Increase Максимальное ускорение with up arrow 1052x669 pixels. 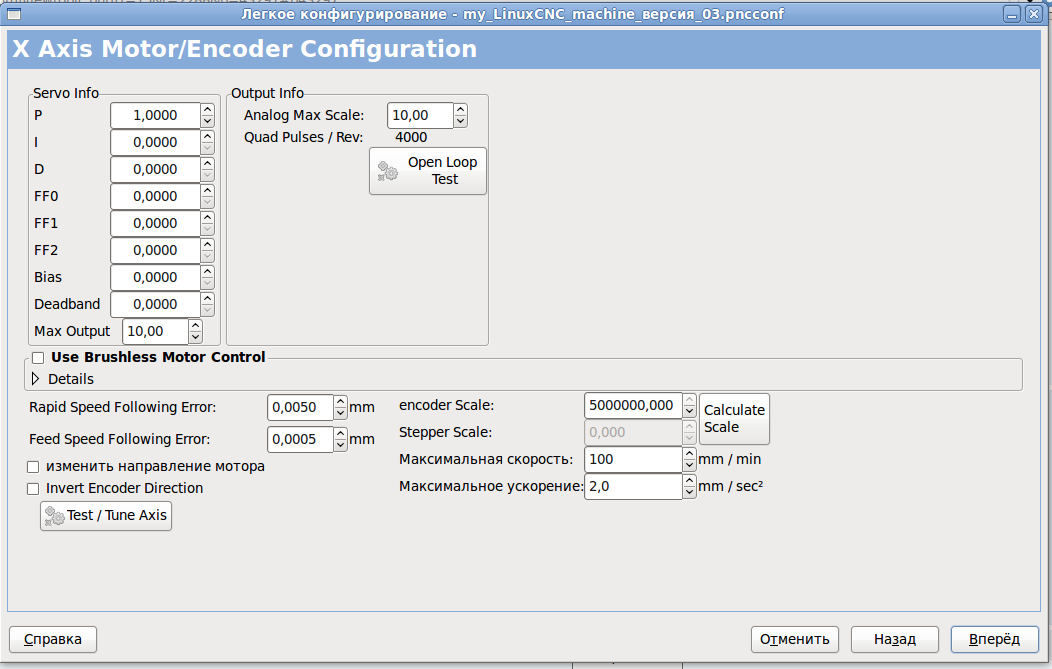pyautogui.click(x=689, y=480)
